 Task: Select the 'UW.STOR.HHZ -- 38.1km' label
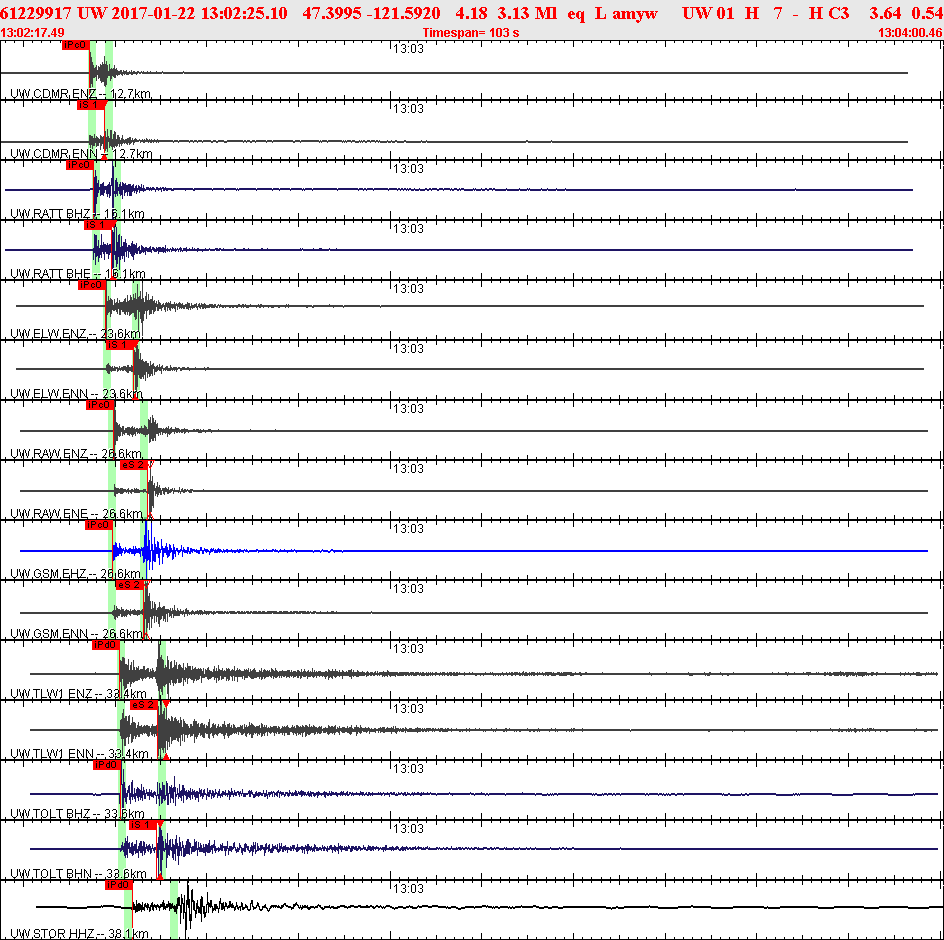click(80, 934)
